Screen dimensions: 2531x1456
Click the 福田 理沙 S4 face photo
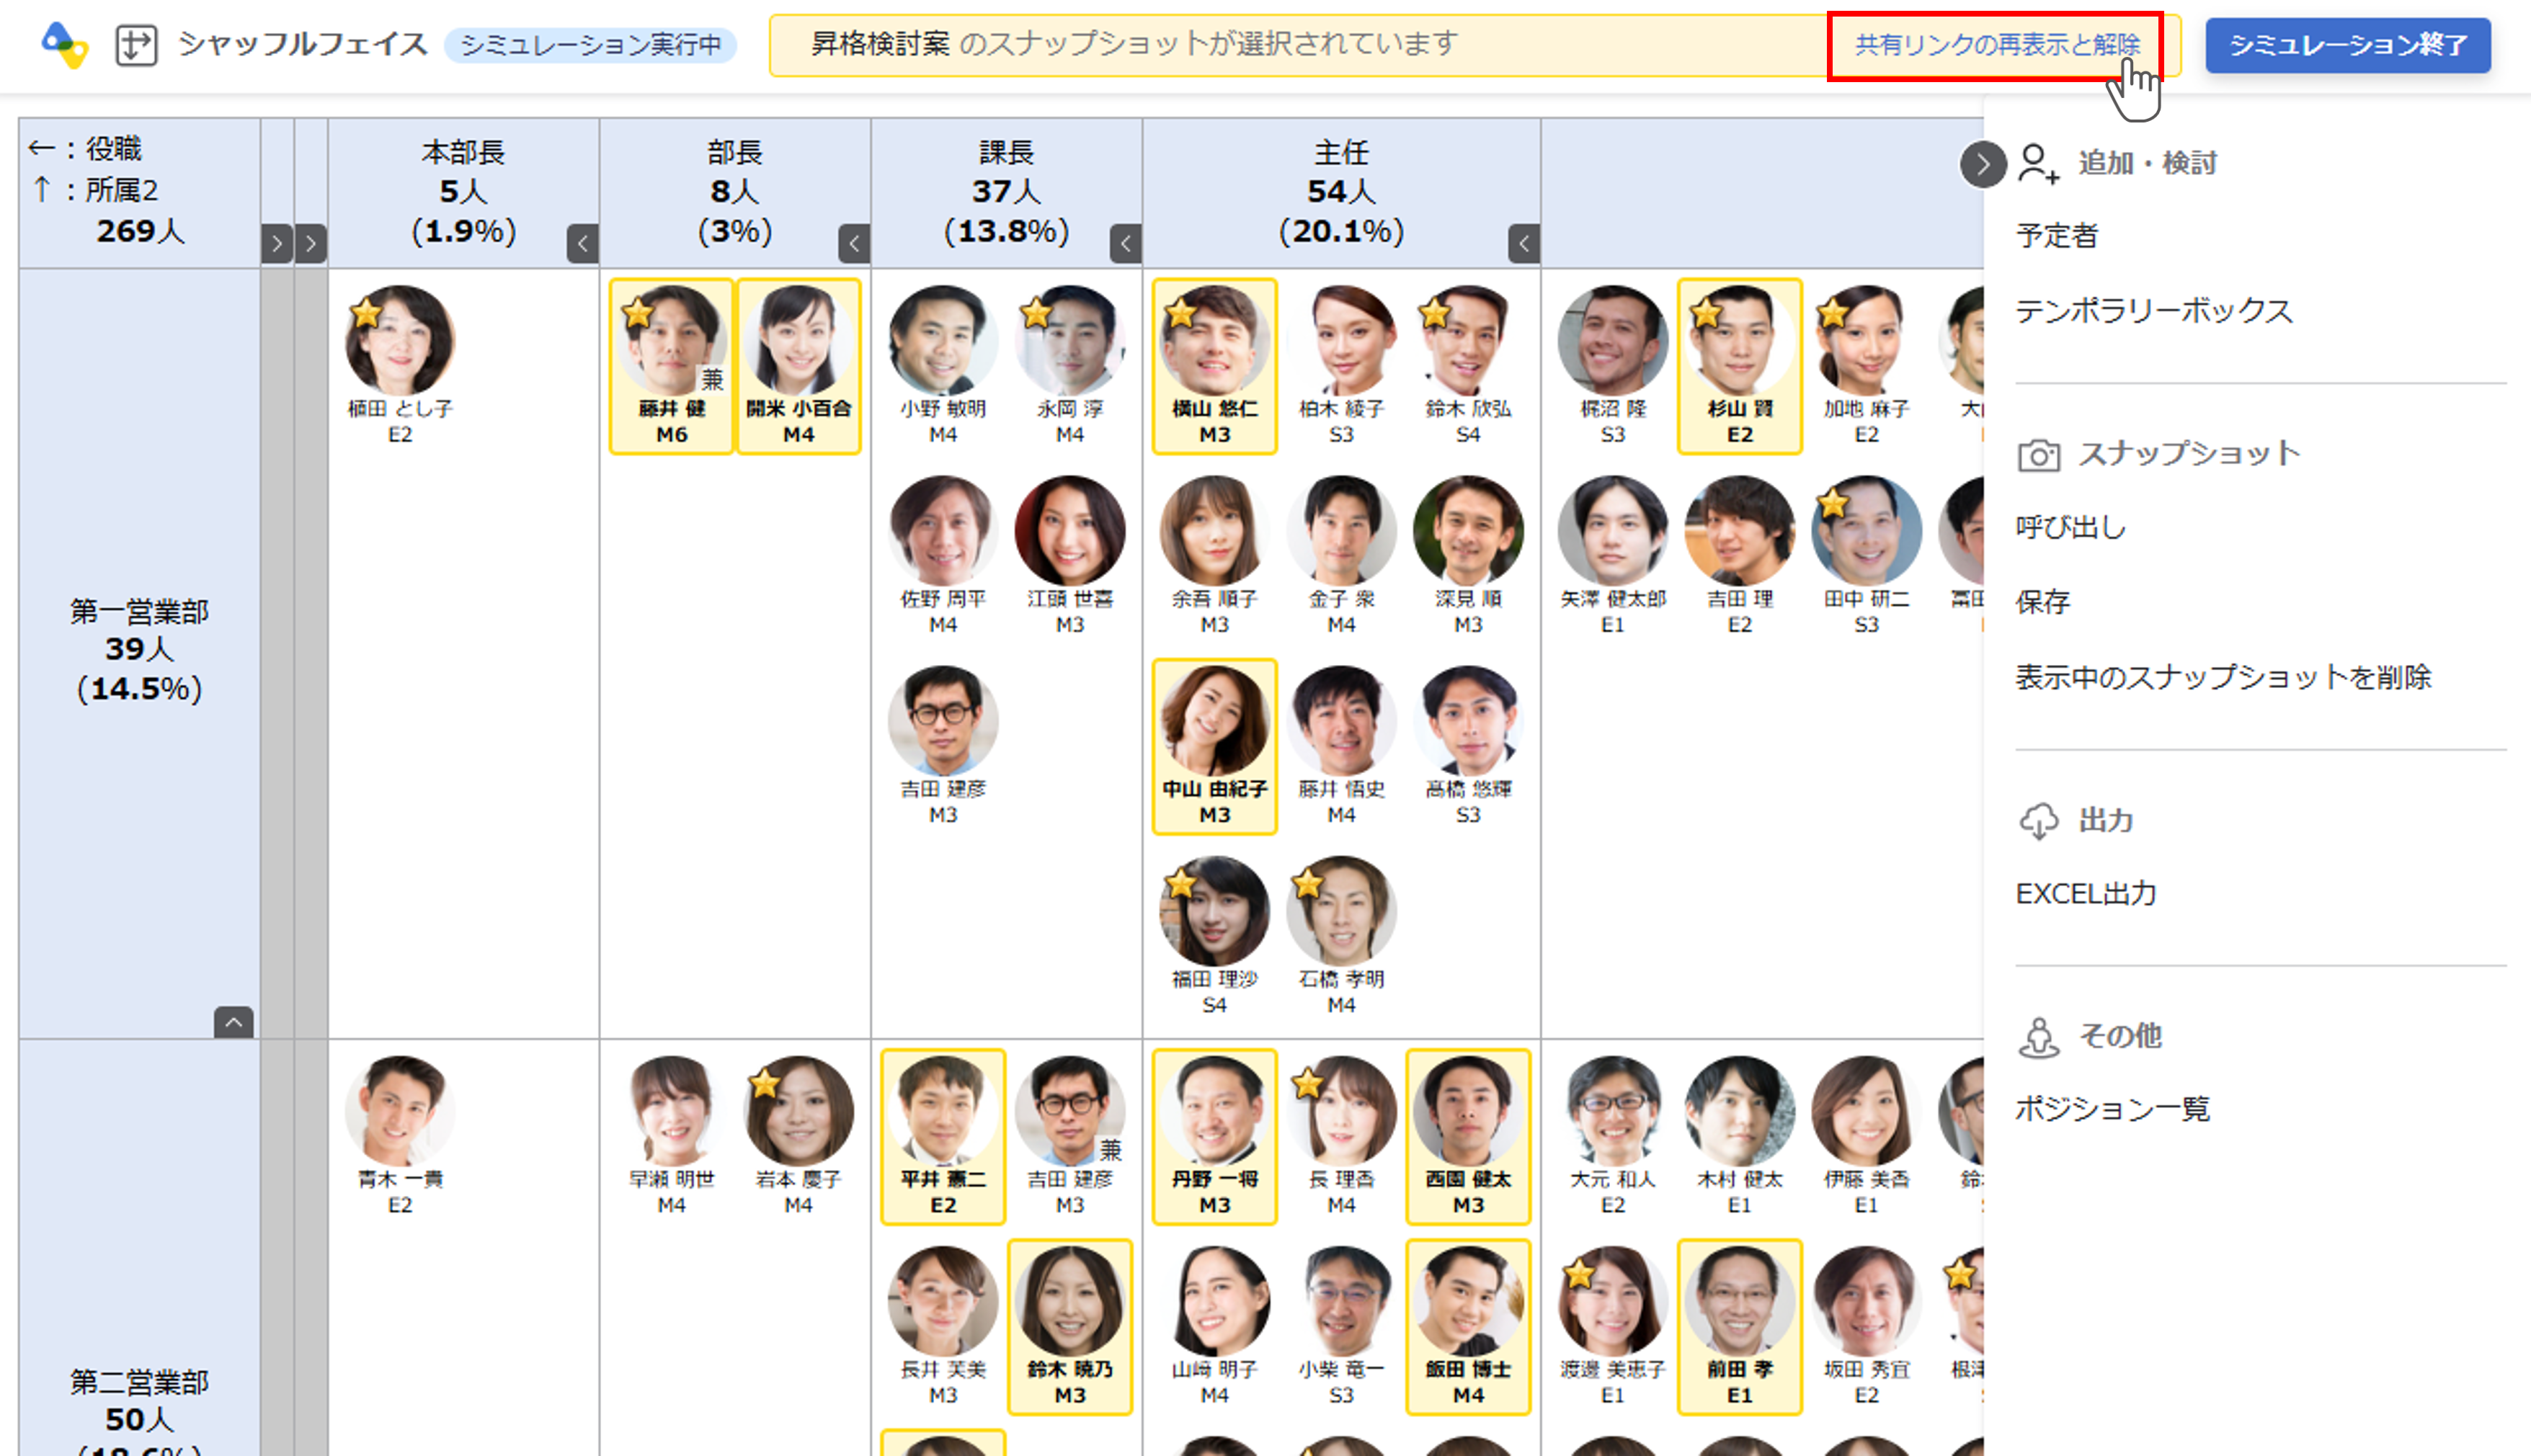point(1214,910)
